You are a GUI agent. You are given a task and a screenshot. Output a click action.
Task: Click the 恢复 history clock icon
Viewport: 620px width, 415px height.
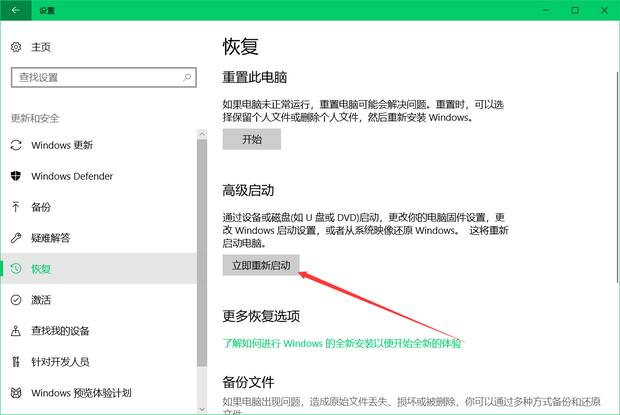click(16, 269)
